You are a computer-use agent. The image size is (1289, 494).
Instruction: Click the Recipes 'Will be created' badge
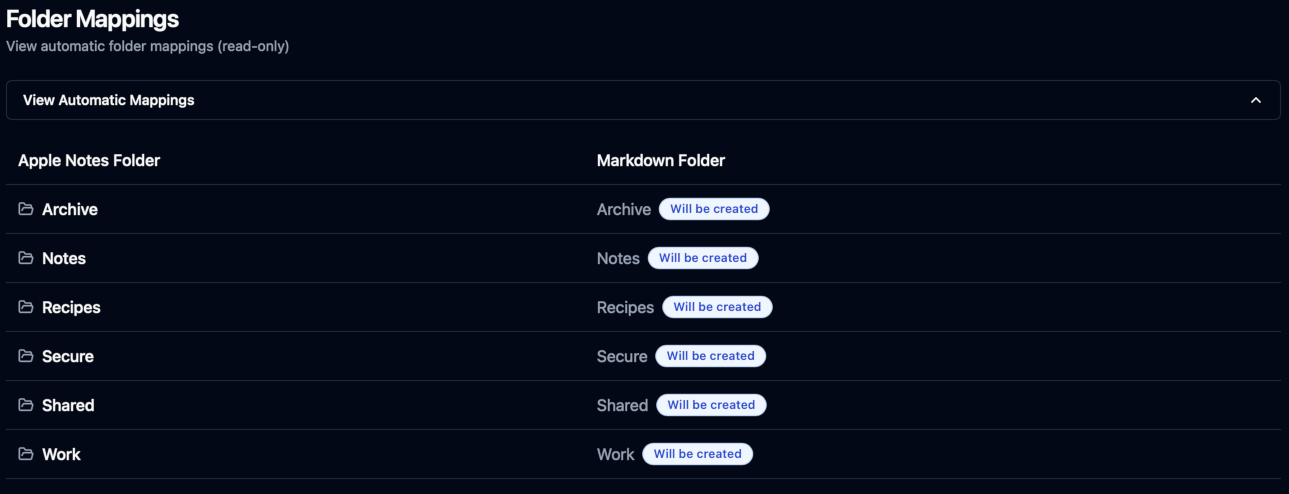point(717,307)
